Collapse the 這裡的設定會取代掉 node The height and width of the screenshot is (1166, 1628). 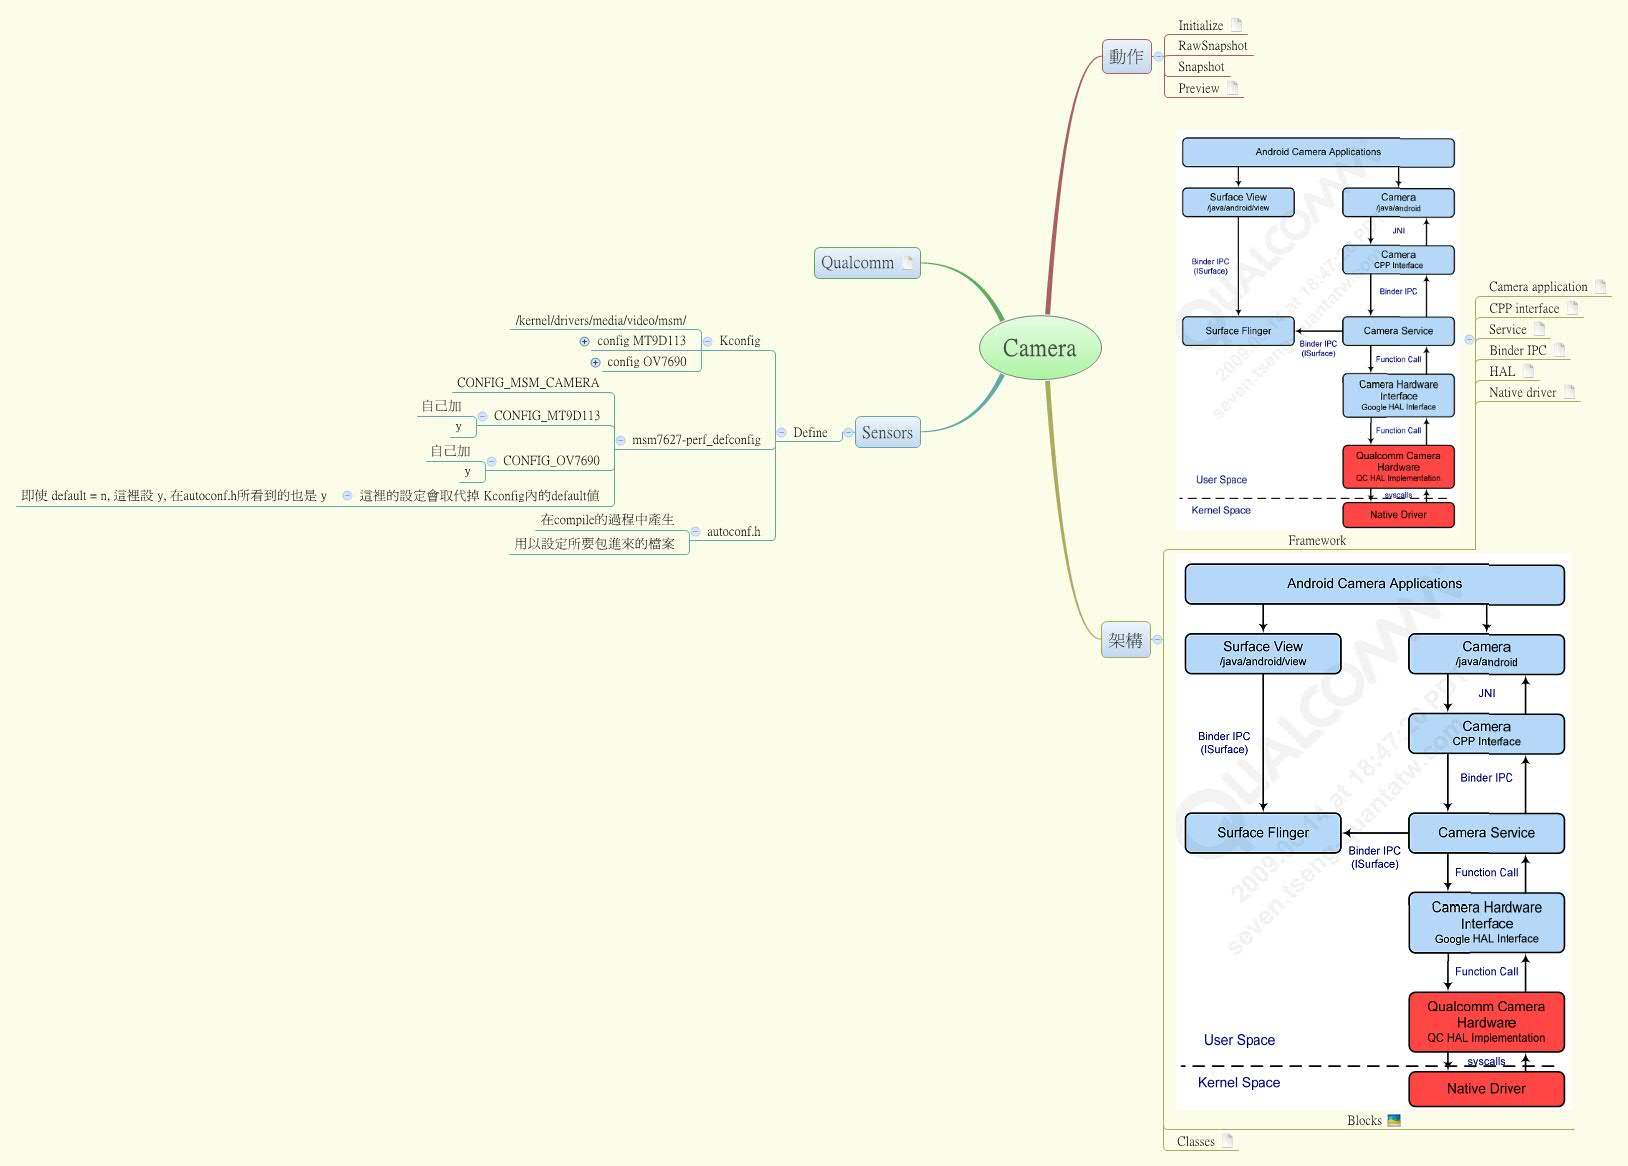(347, 495)
